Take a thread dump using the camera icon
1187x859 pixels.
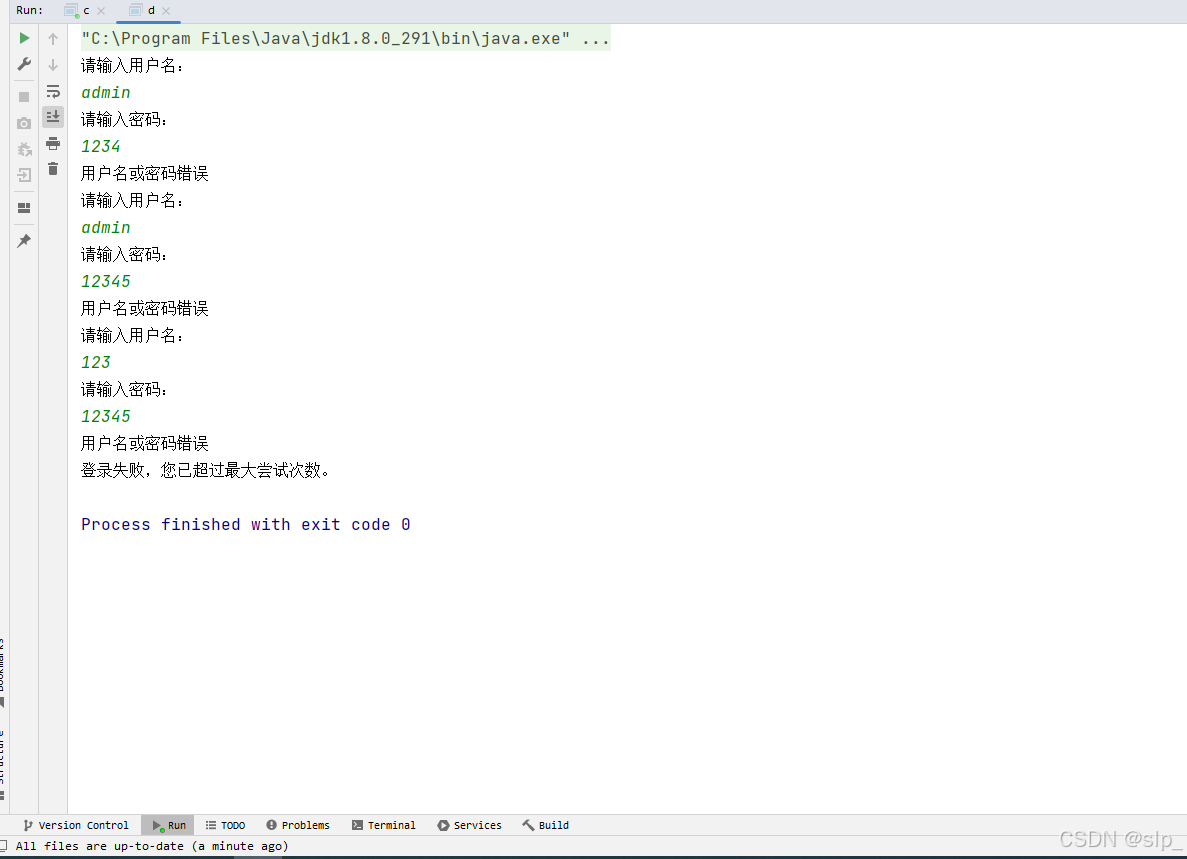tap(23, 122)
